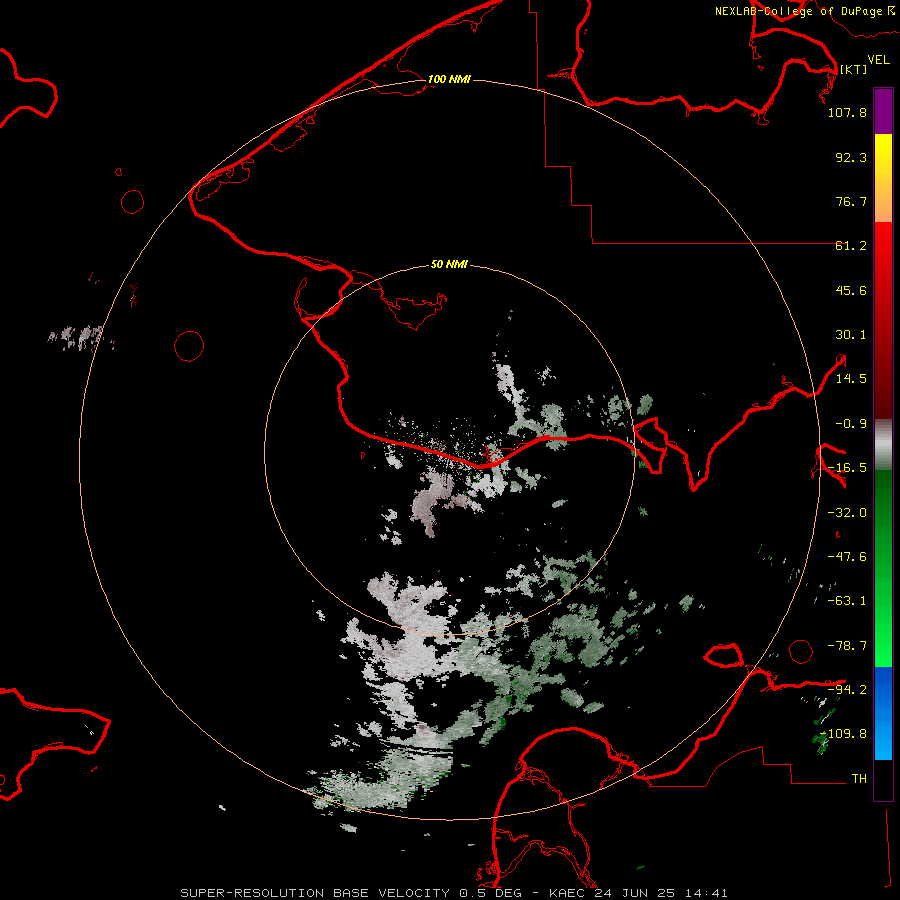Image resolution: width=900 pixels, height=900 pixels.
Task: Click the 100 NMI range ring label
Action: [x=449, y=79]
